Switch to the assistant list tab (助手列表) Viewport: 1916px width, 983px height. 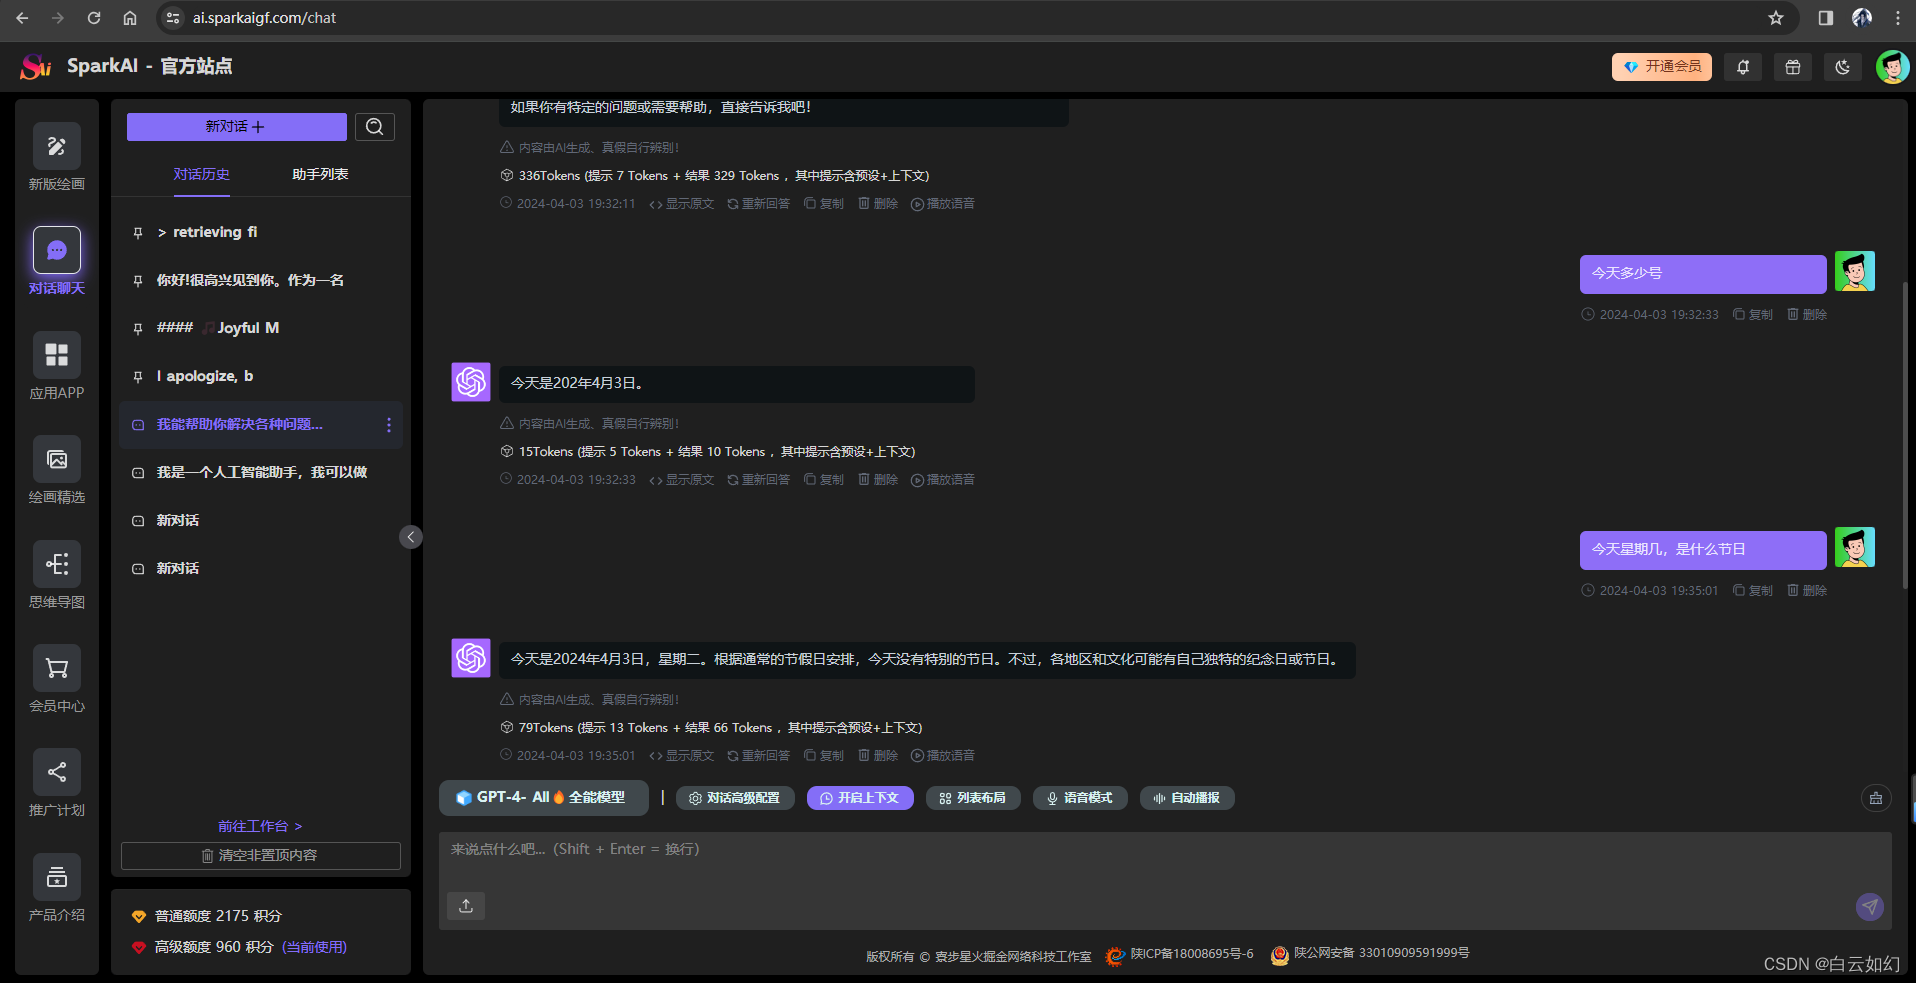[320, 175]
